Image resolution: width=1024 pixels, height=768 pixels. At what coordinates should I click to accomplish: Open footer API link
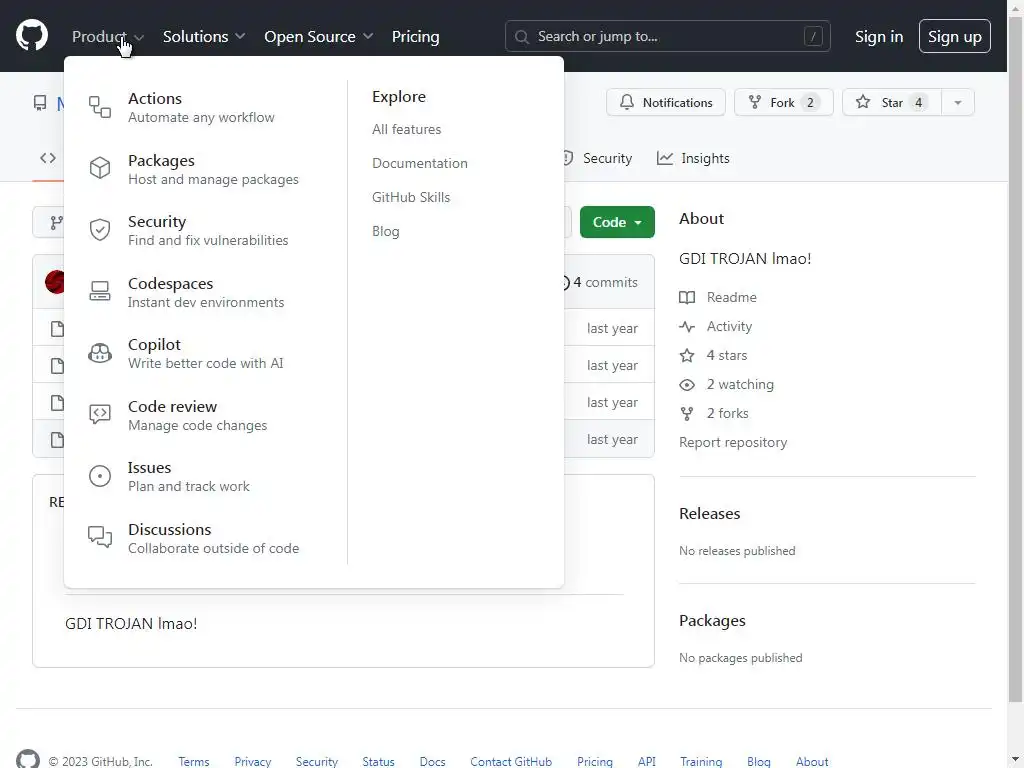coord(647,761)
